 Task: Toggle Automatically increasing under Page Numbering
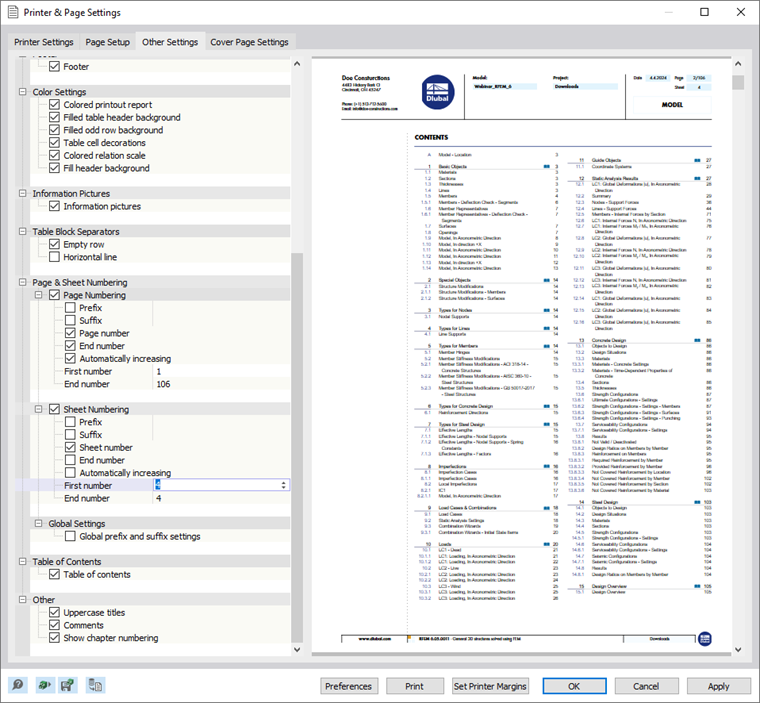tap(70, 359)
